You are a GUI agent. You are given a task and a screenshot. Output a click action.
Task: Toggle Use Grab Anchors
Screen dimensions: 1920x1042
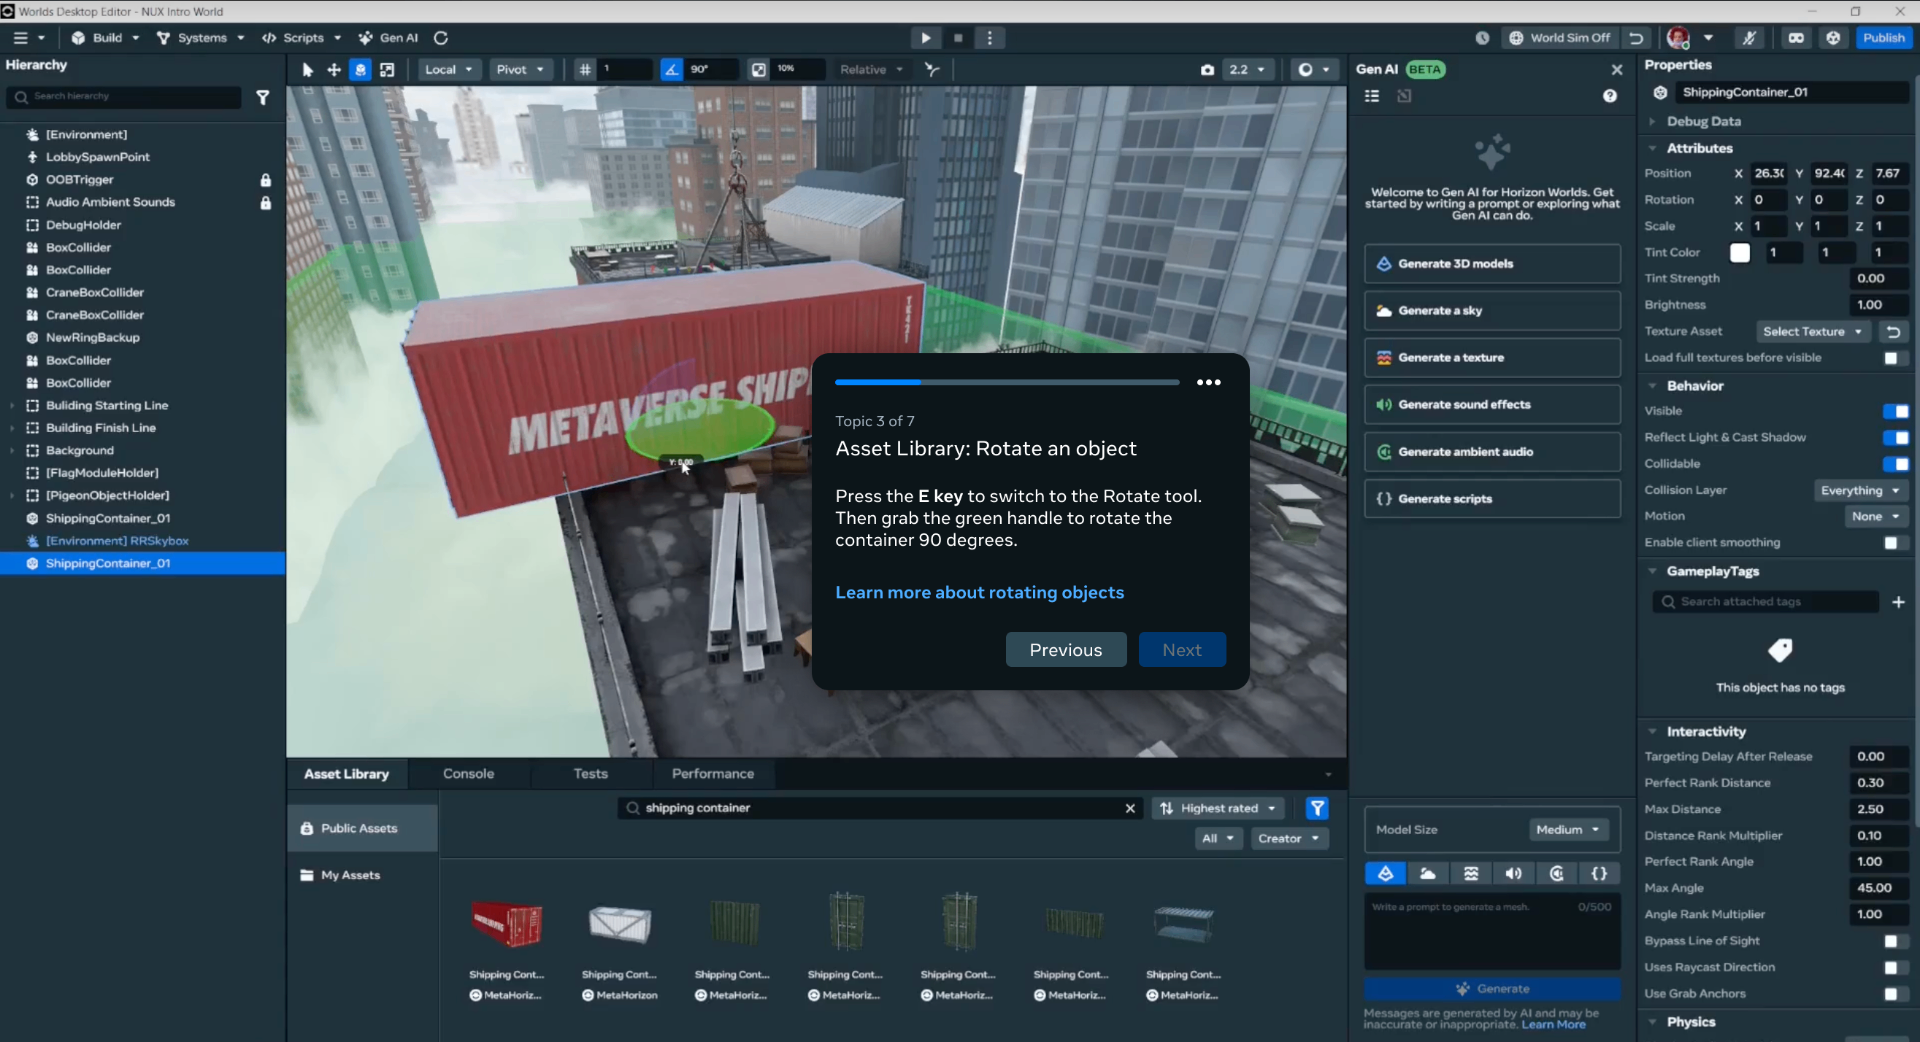(1895, 994)
